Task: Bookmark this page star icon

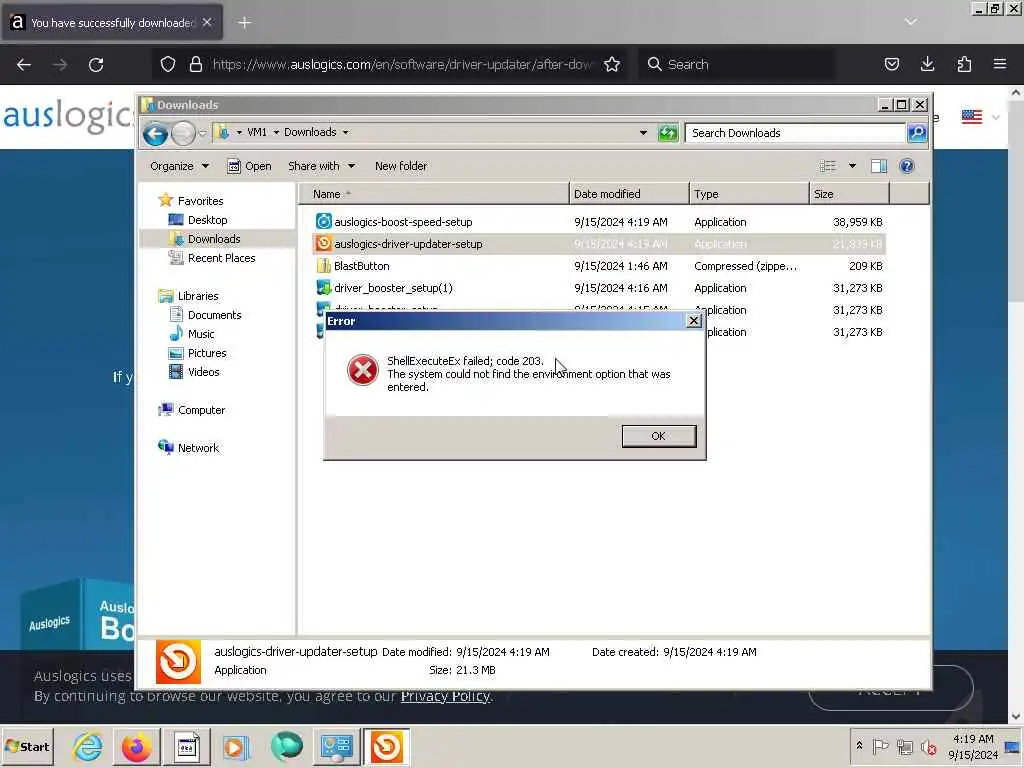Action: (612, 65)
